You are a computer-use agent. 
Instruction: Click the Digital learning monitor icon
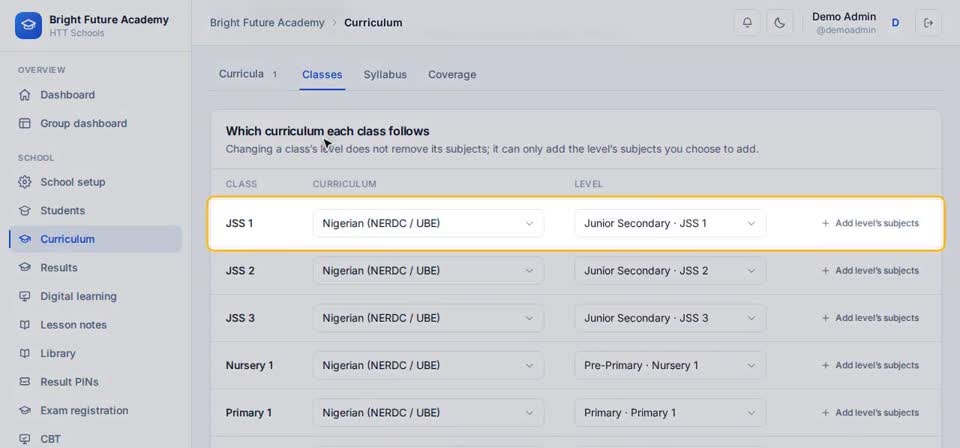pos(24,296)
